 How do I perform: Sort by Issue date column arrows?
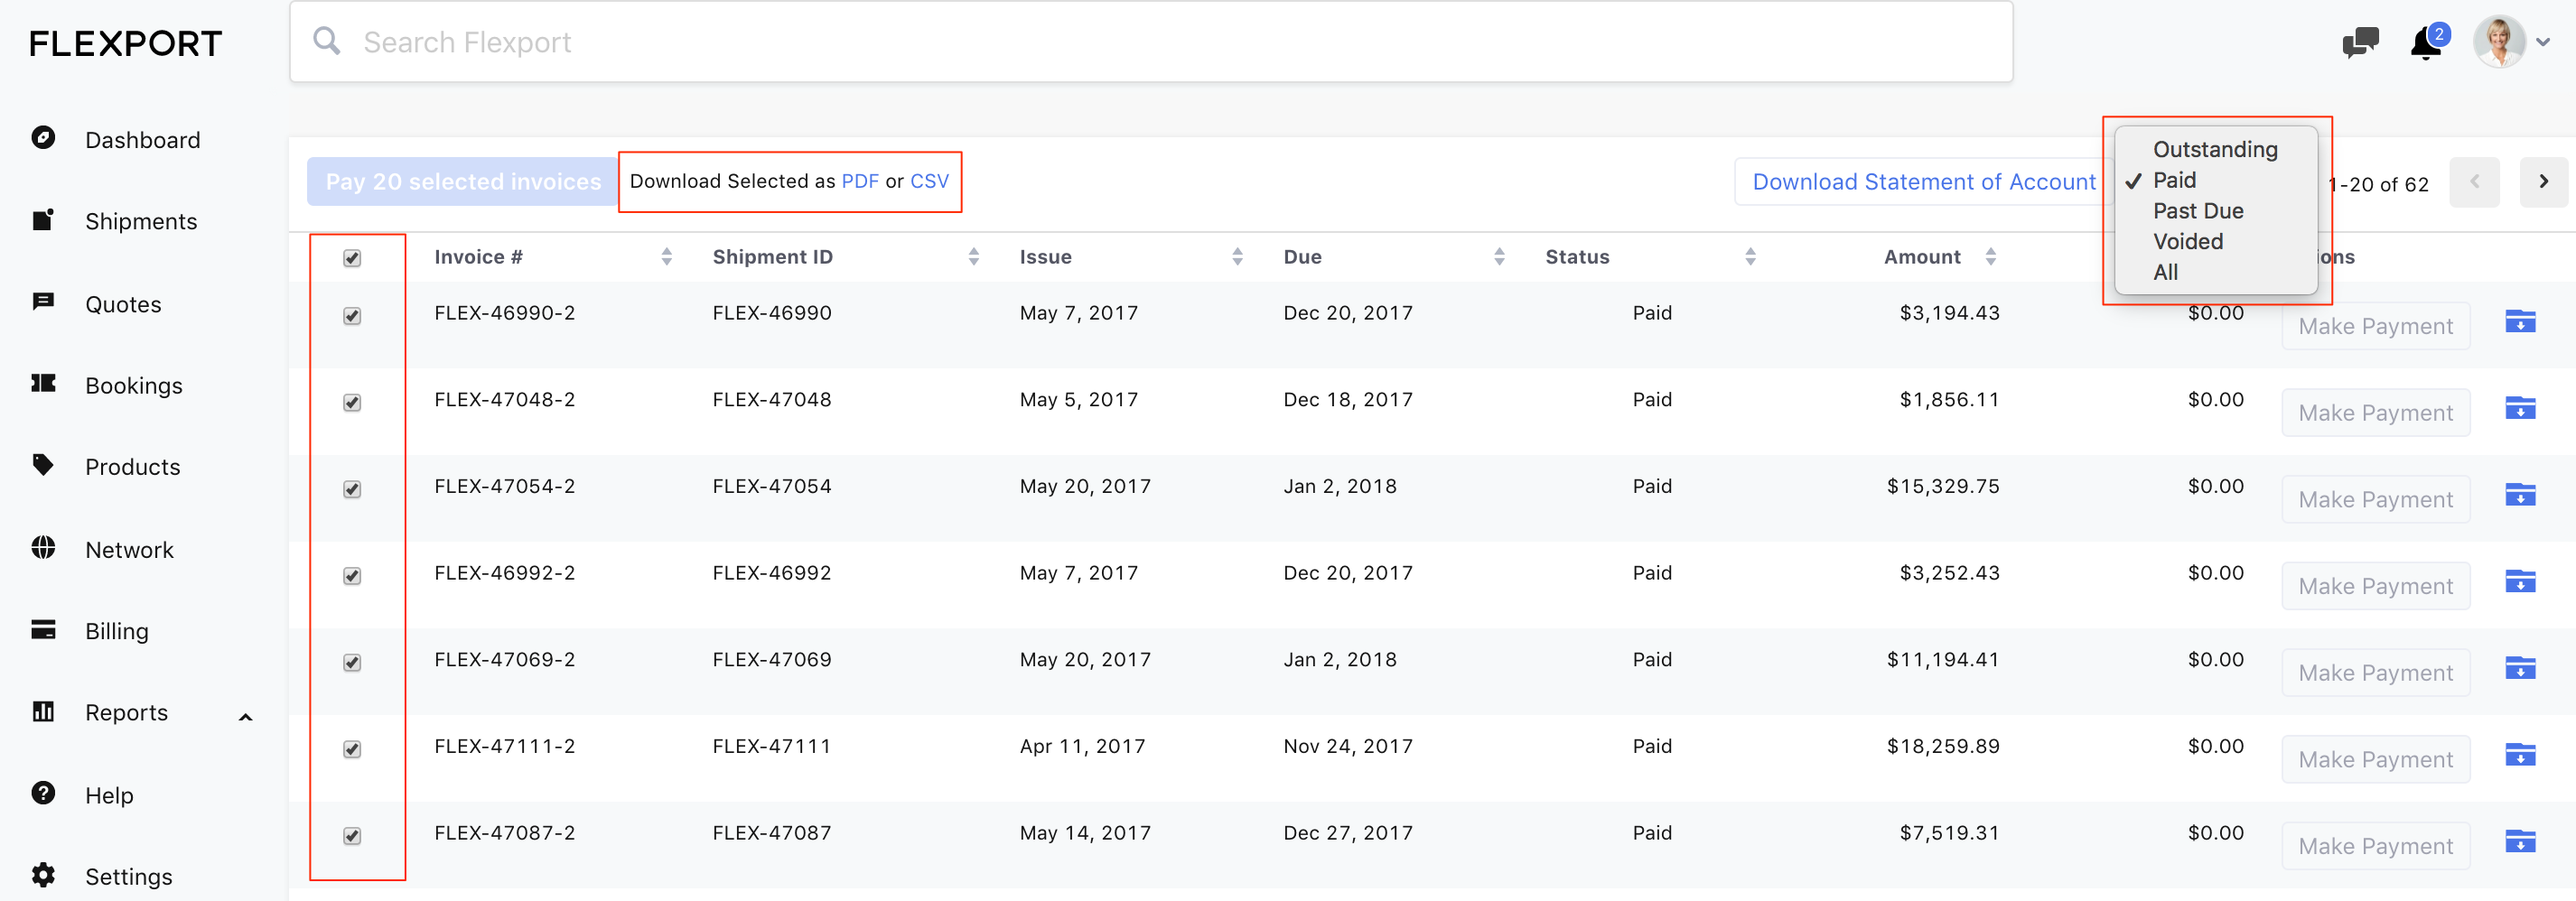(1238, 257)
